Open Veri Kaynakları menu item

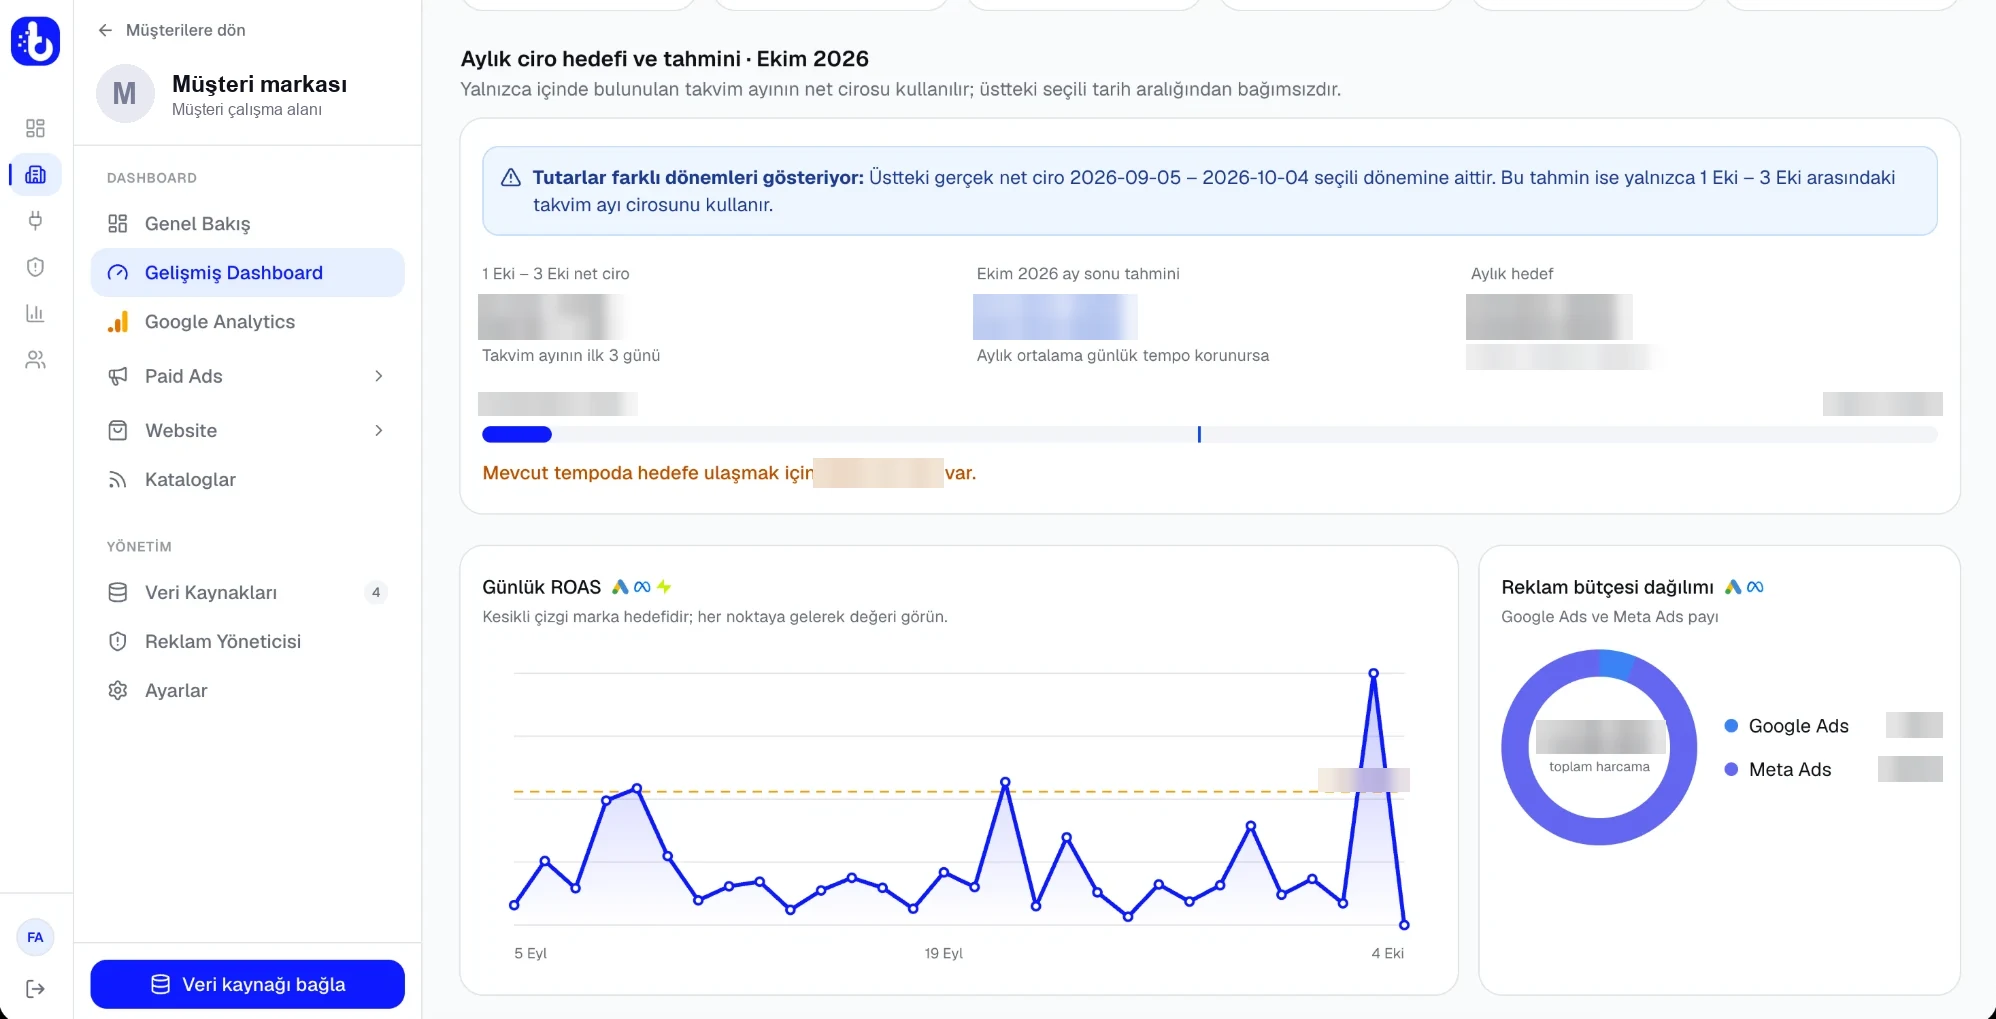click(247, 592)
